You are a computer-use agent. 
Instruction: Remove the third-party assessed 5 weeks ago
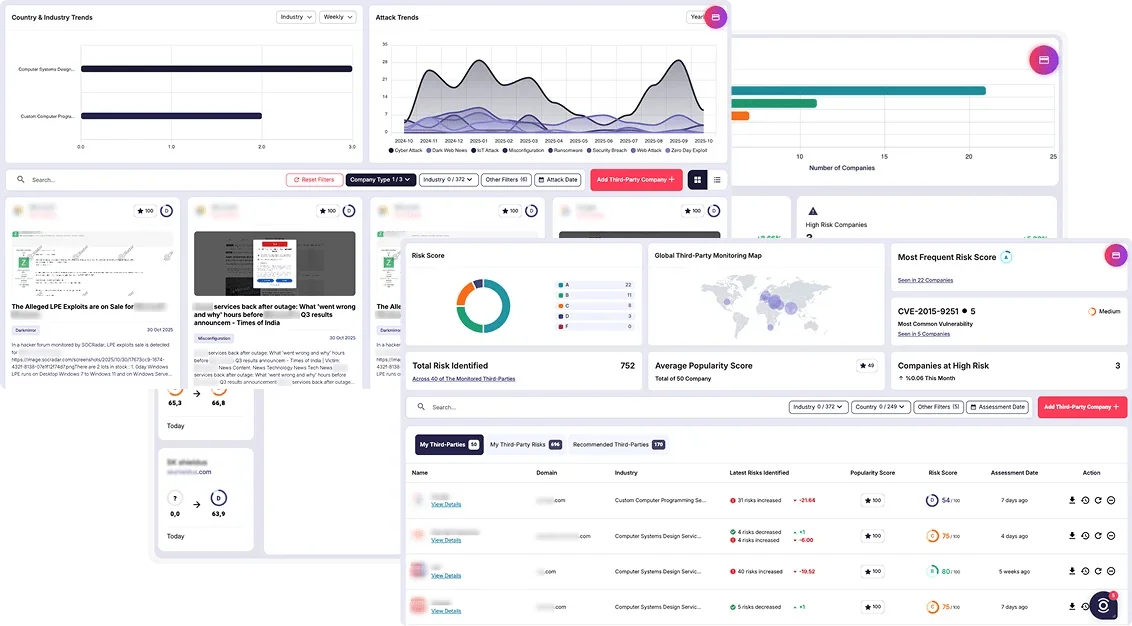point(1111,571)
